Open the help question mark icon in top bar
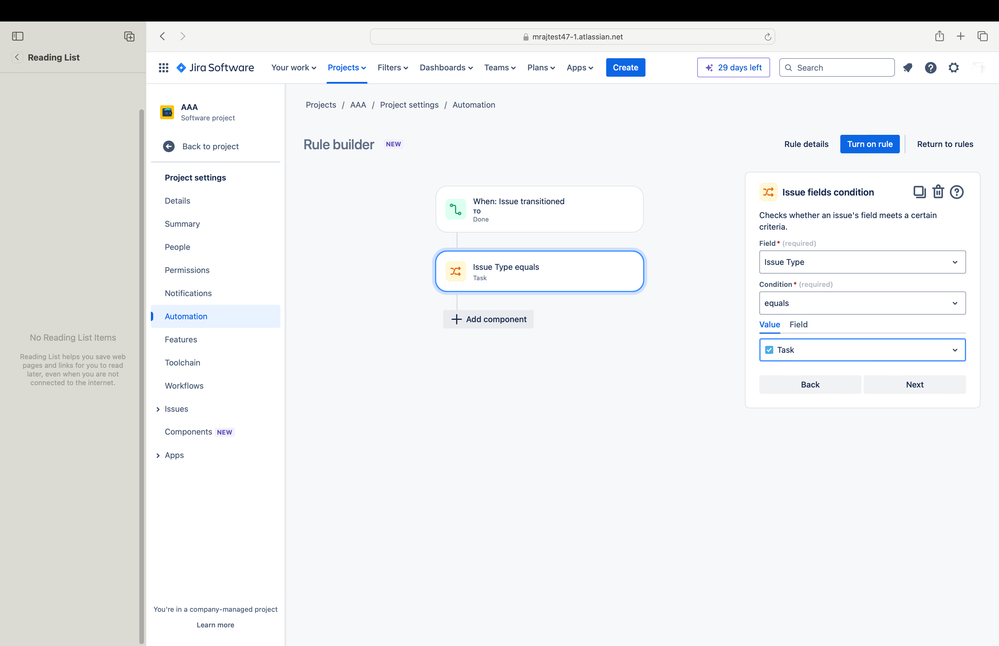The height and width of the screenshot is (646, 999). (x=931, y=68)
